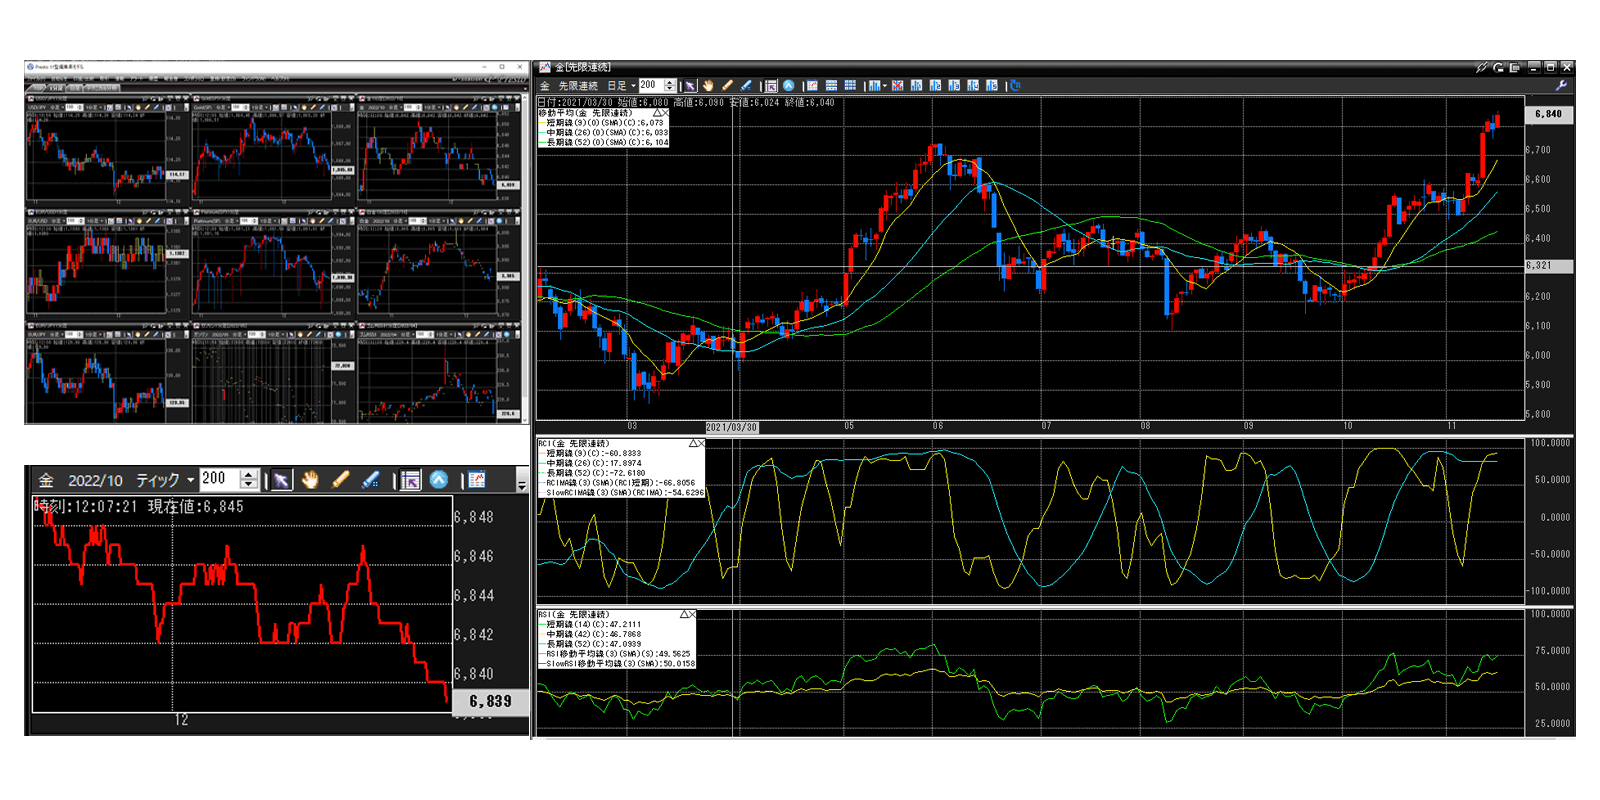Click the blue refresh icon in main chart toolbar
This screenshot has height=800, width=1600.
[x=1015, y=86]
